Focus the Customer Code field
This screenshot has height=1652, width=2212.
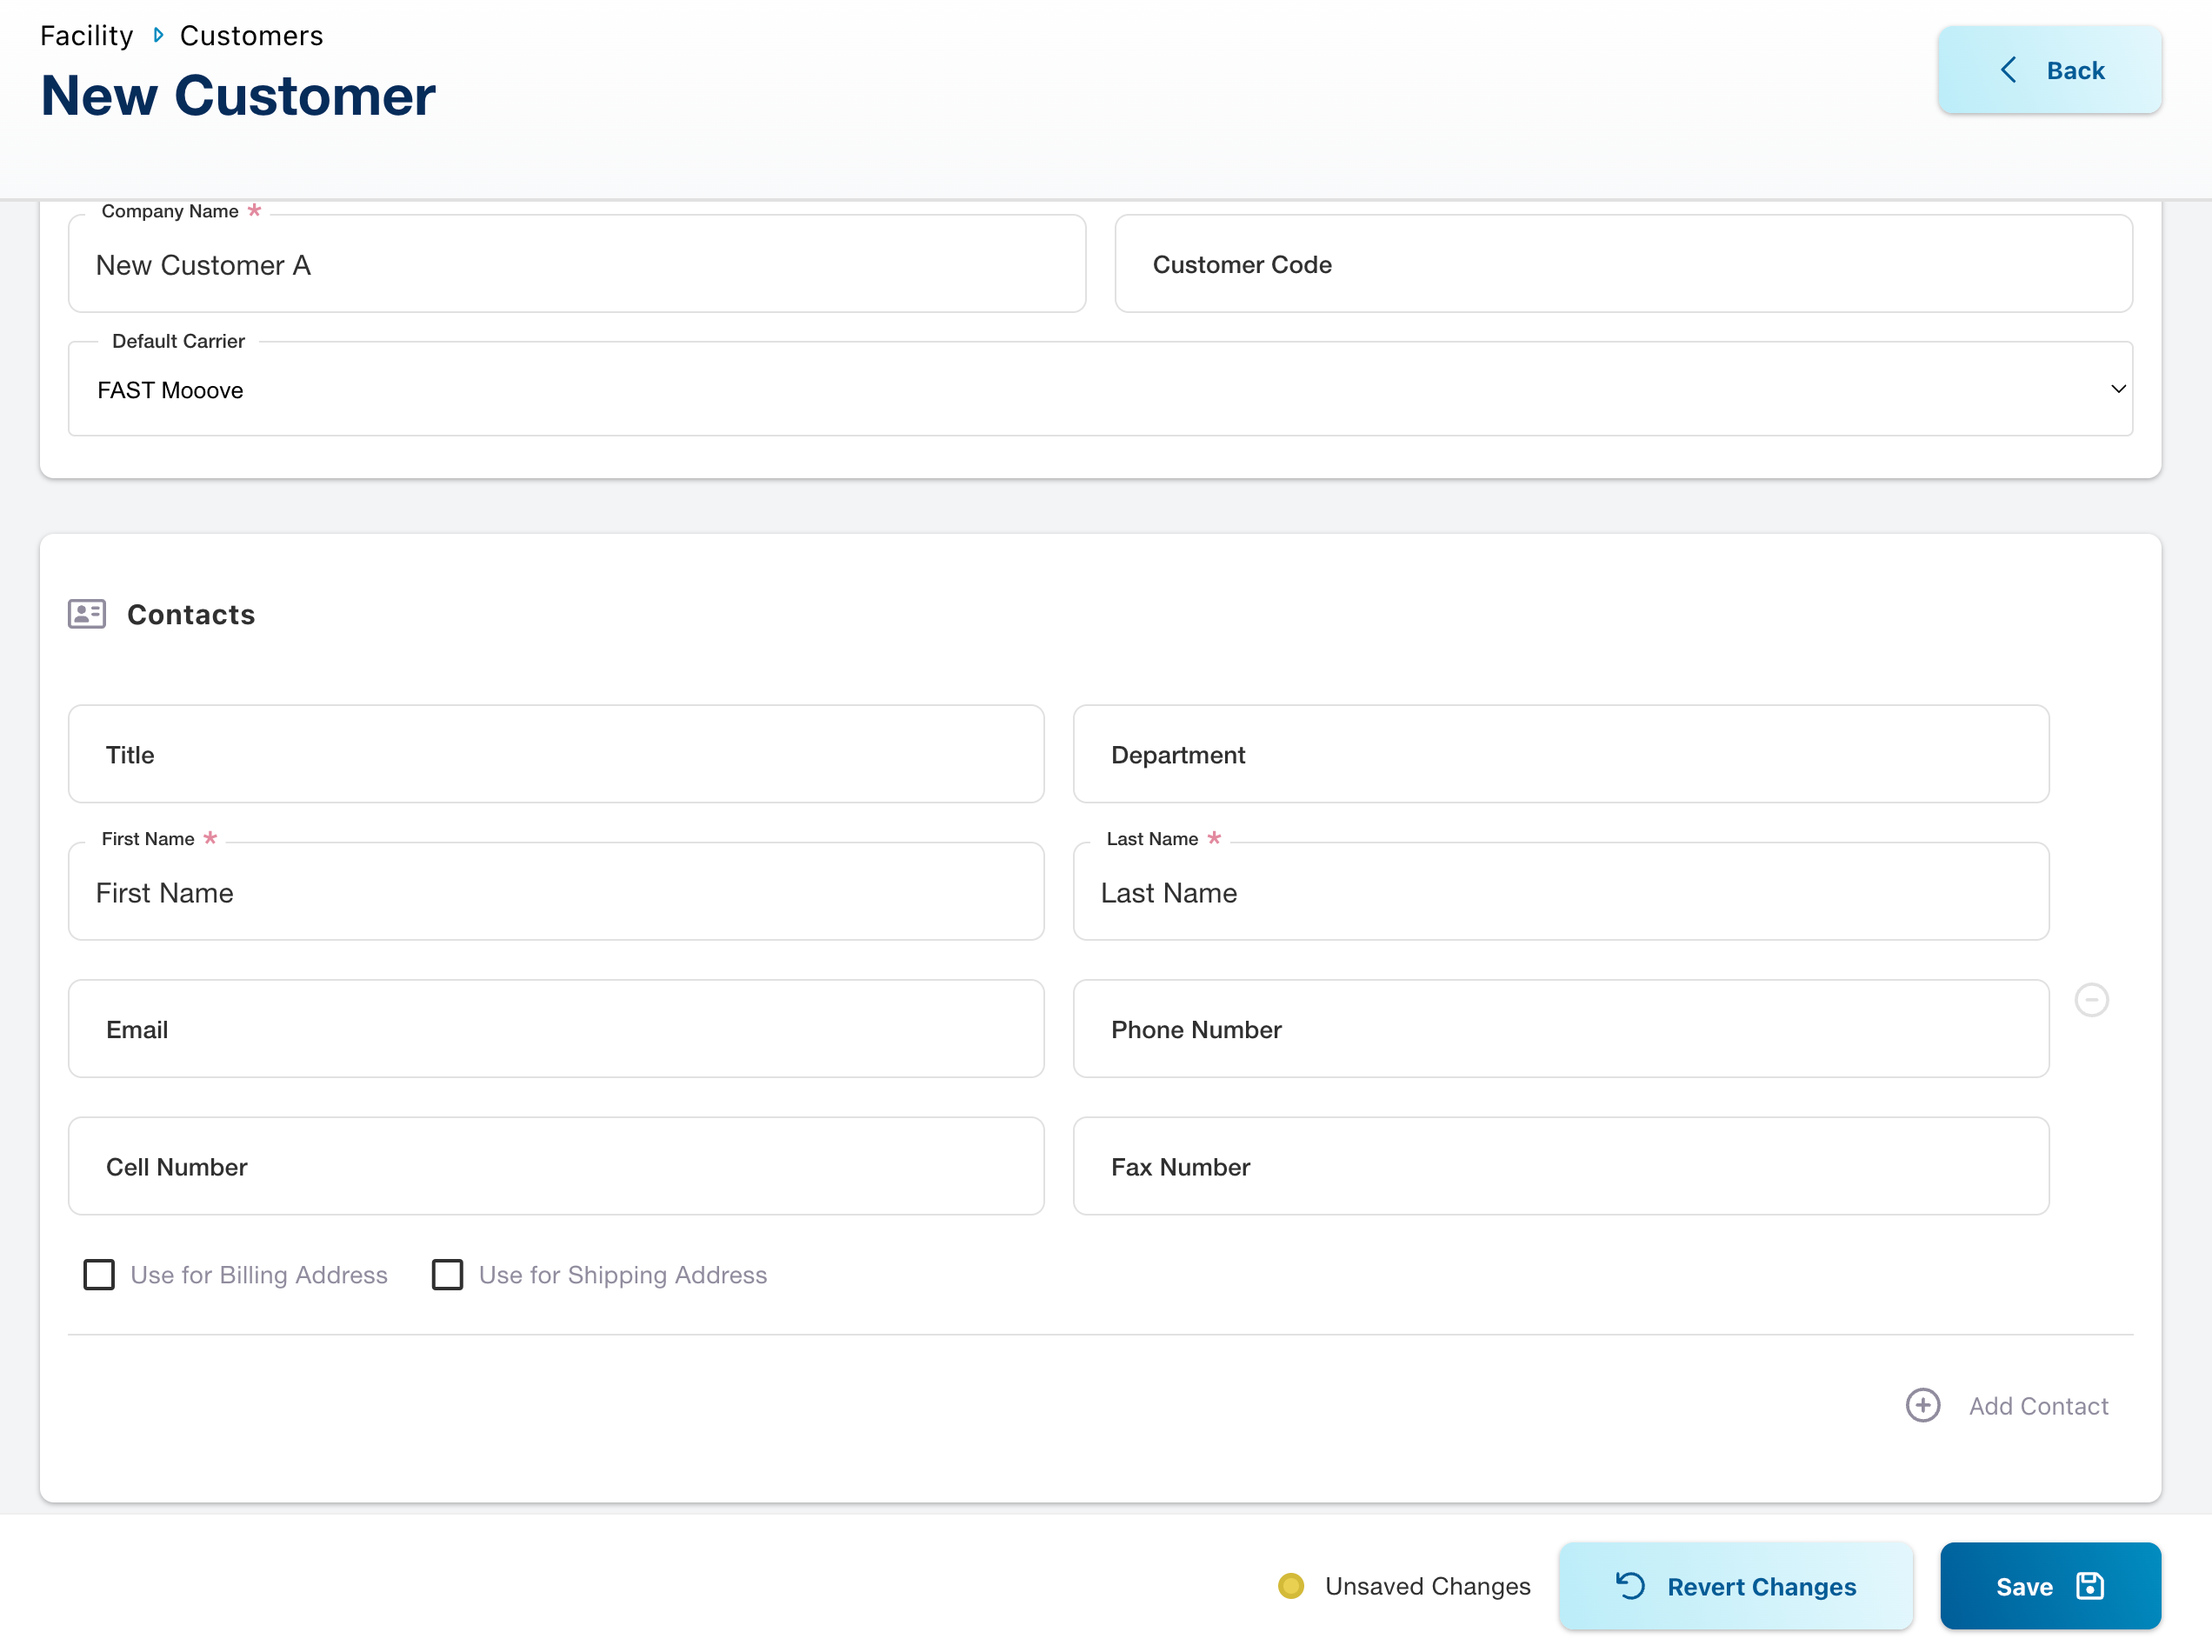tap(1623, 265)
